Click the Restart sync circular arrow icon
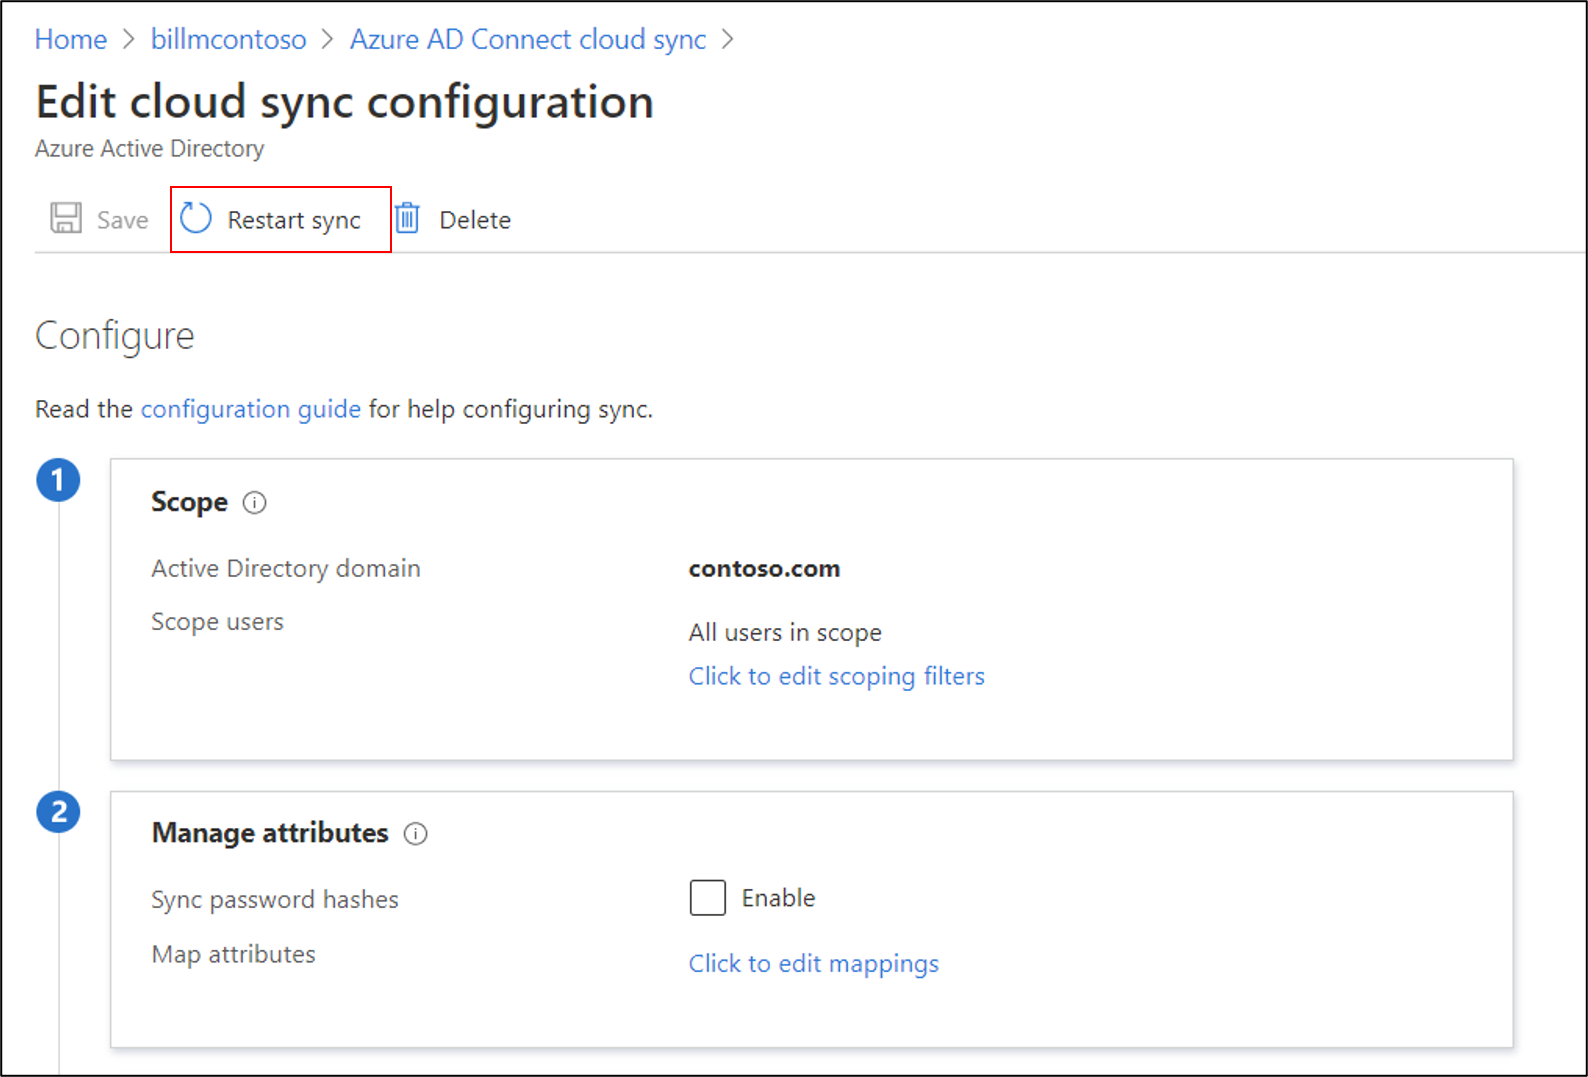This screenshot has width=1588, height=1077. [x=196, y=218]
